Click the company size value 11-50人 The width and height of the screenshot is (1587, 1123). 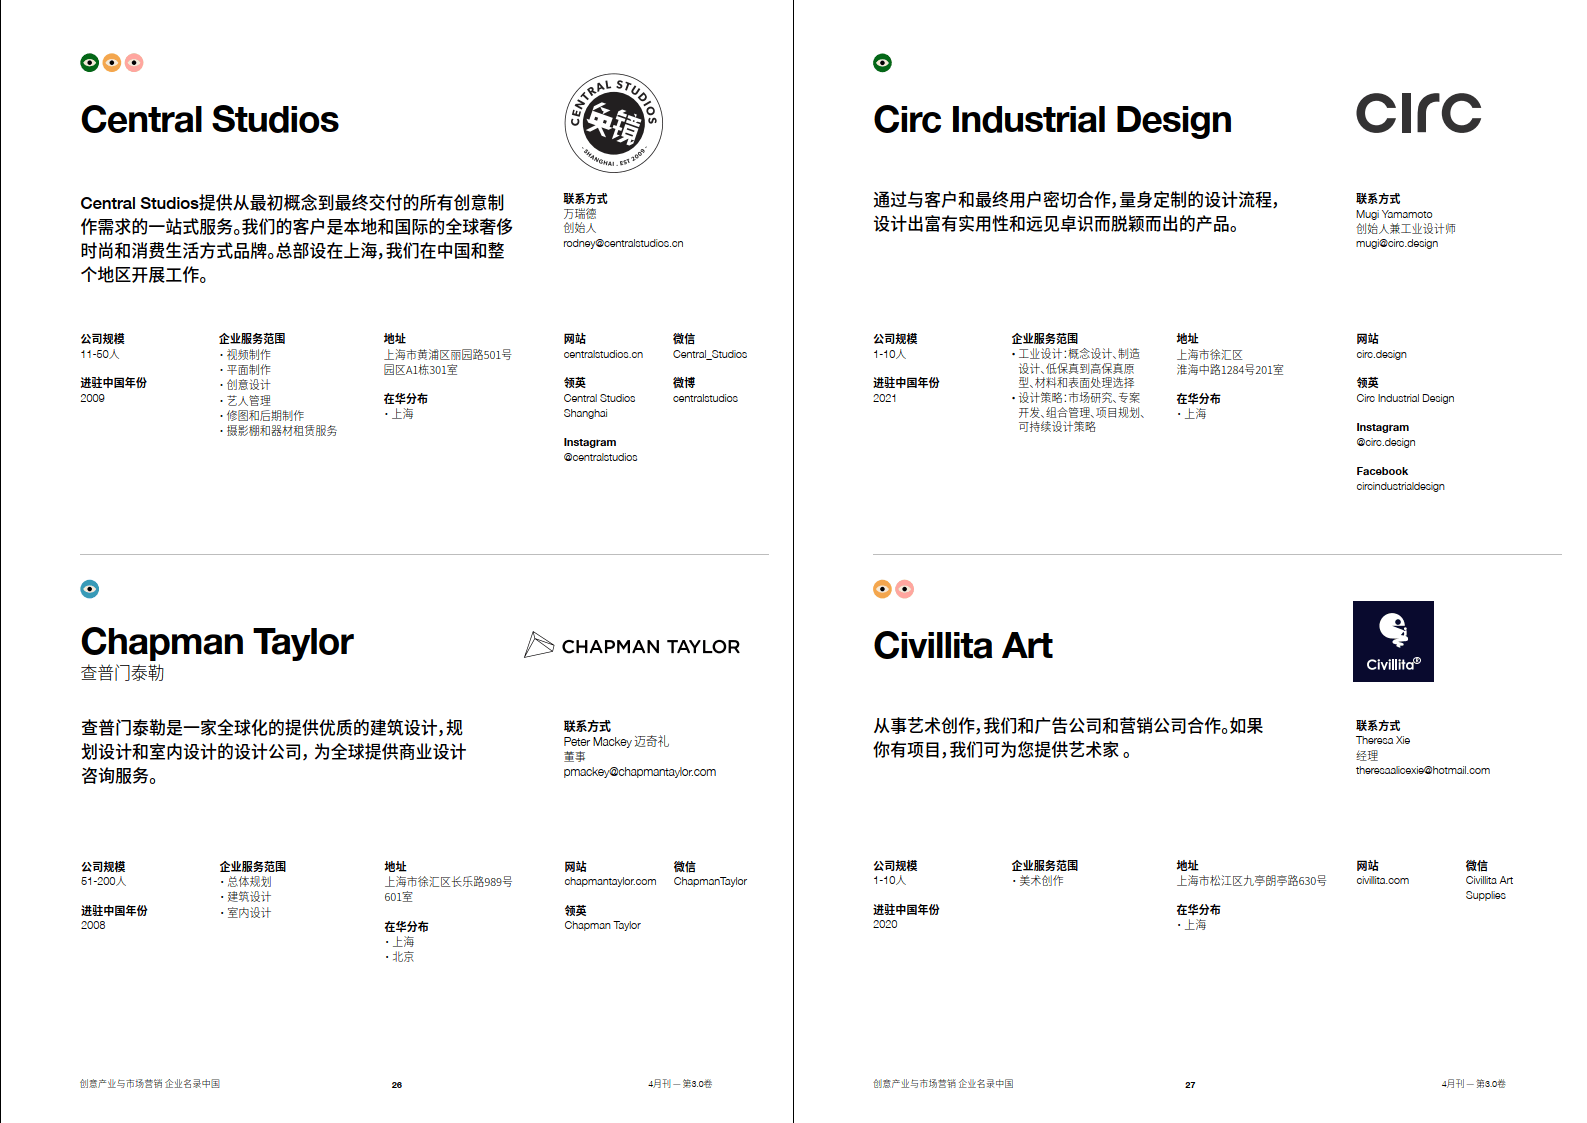coord(100,354)
